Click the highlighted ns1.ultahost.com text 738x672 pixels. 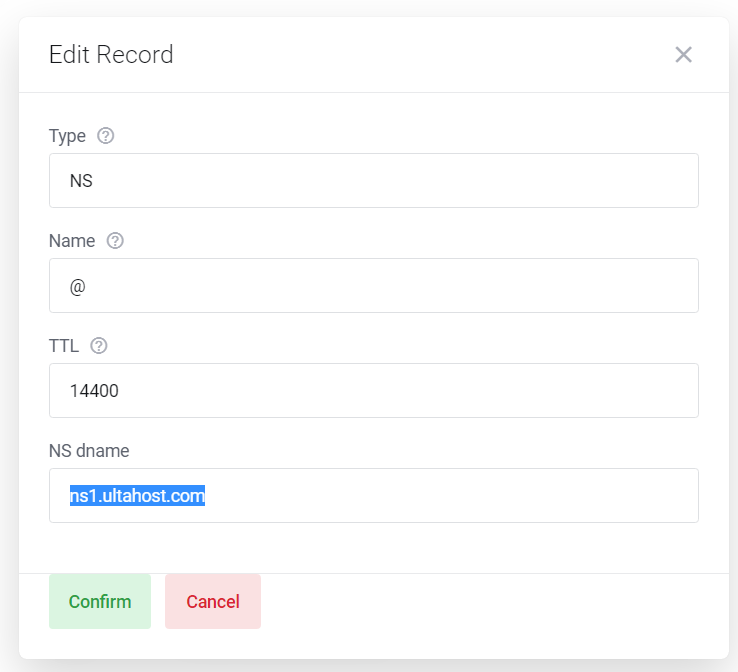[137, 496]
